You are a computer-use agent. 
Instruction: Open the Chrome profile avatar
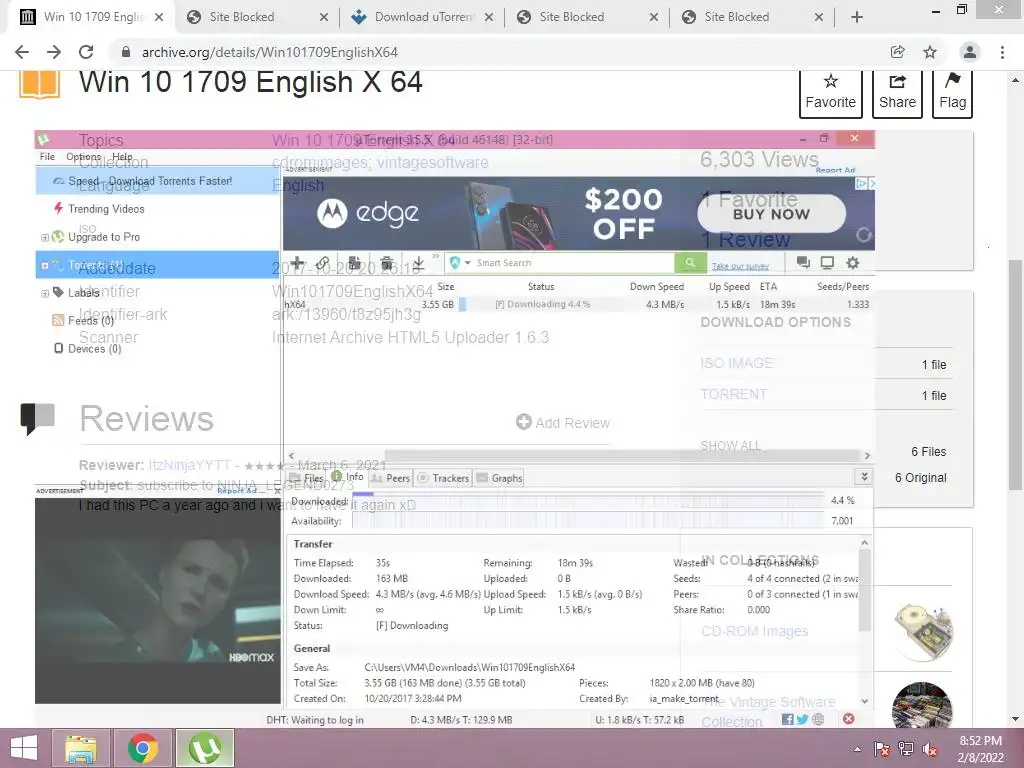[970, 52]
